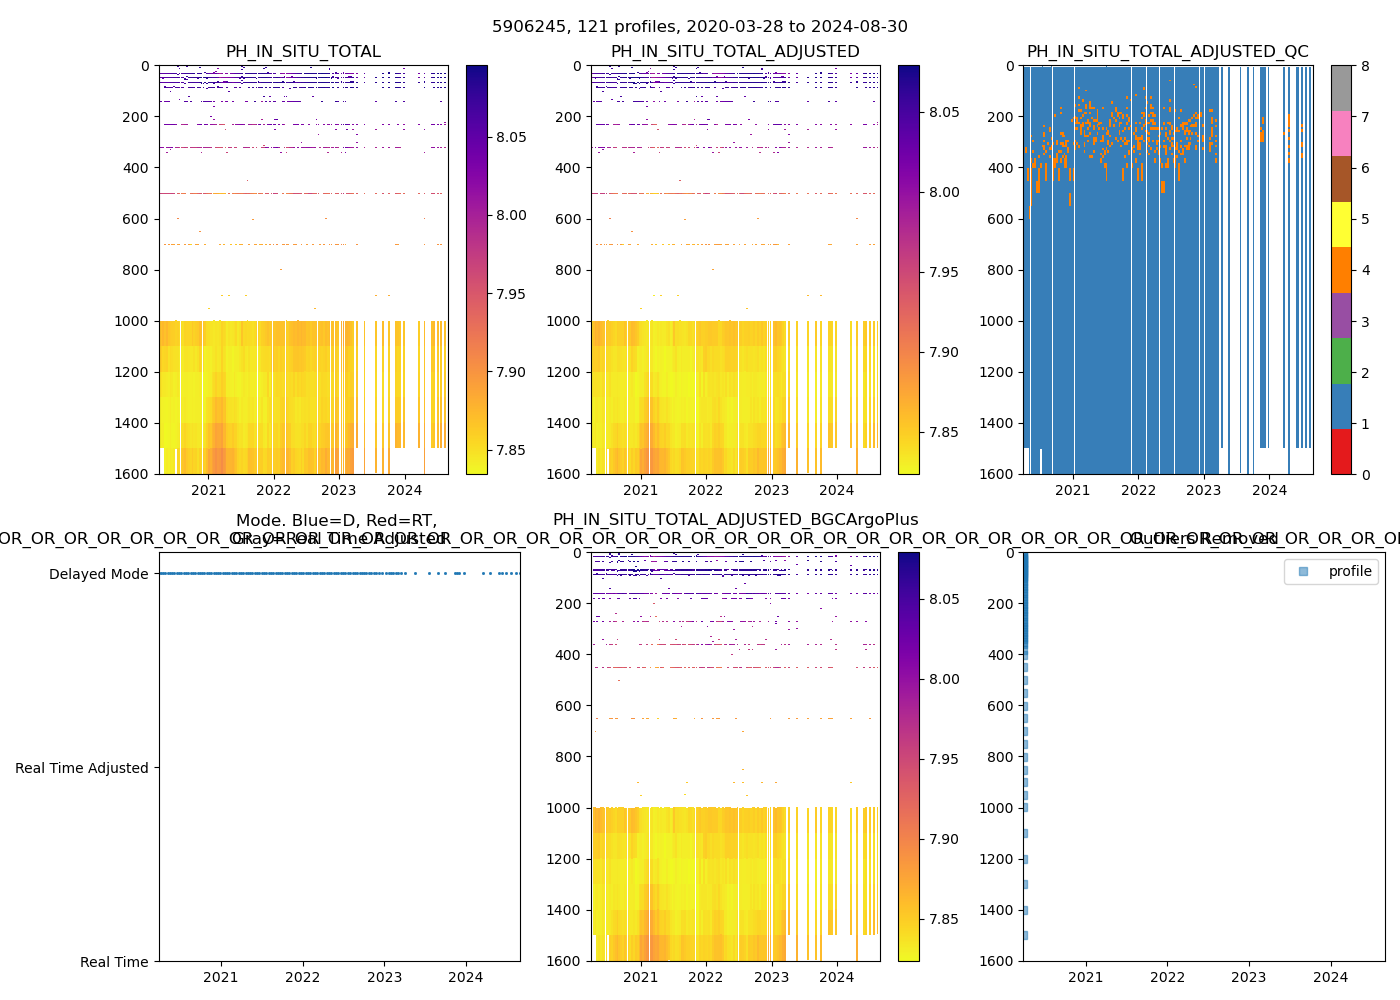
Task: Click the 'Delayed Mode' y-axis label
Action: [98, 575]
